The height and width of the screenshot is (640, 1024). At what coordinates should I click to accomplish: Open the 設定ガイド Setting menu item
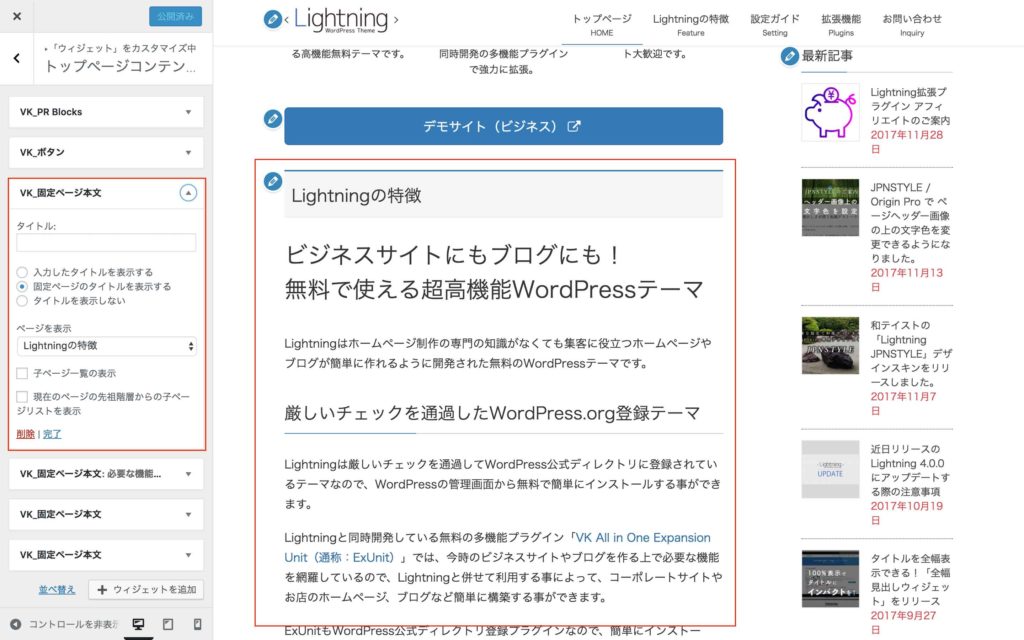775,24
